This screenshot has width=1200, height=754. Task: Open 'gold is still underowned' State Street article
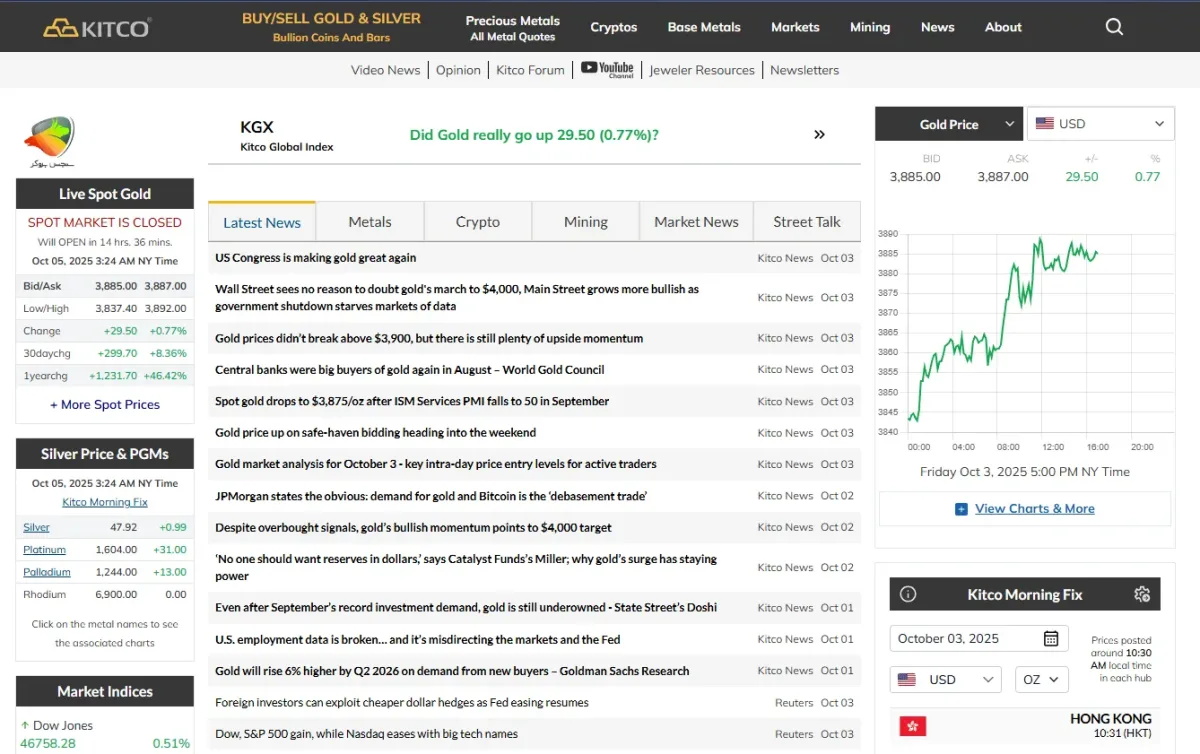[x=466, y=608]
